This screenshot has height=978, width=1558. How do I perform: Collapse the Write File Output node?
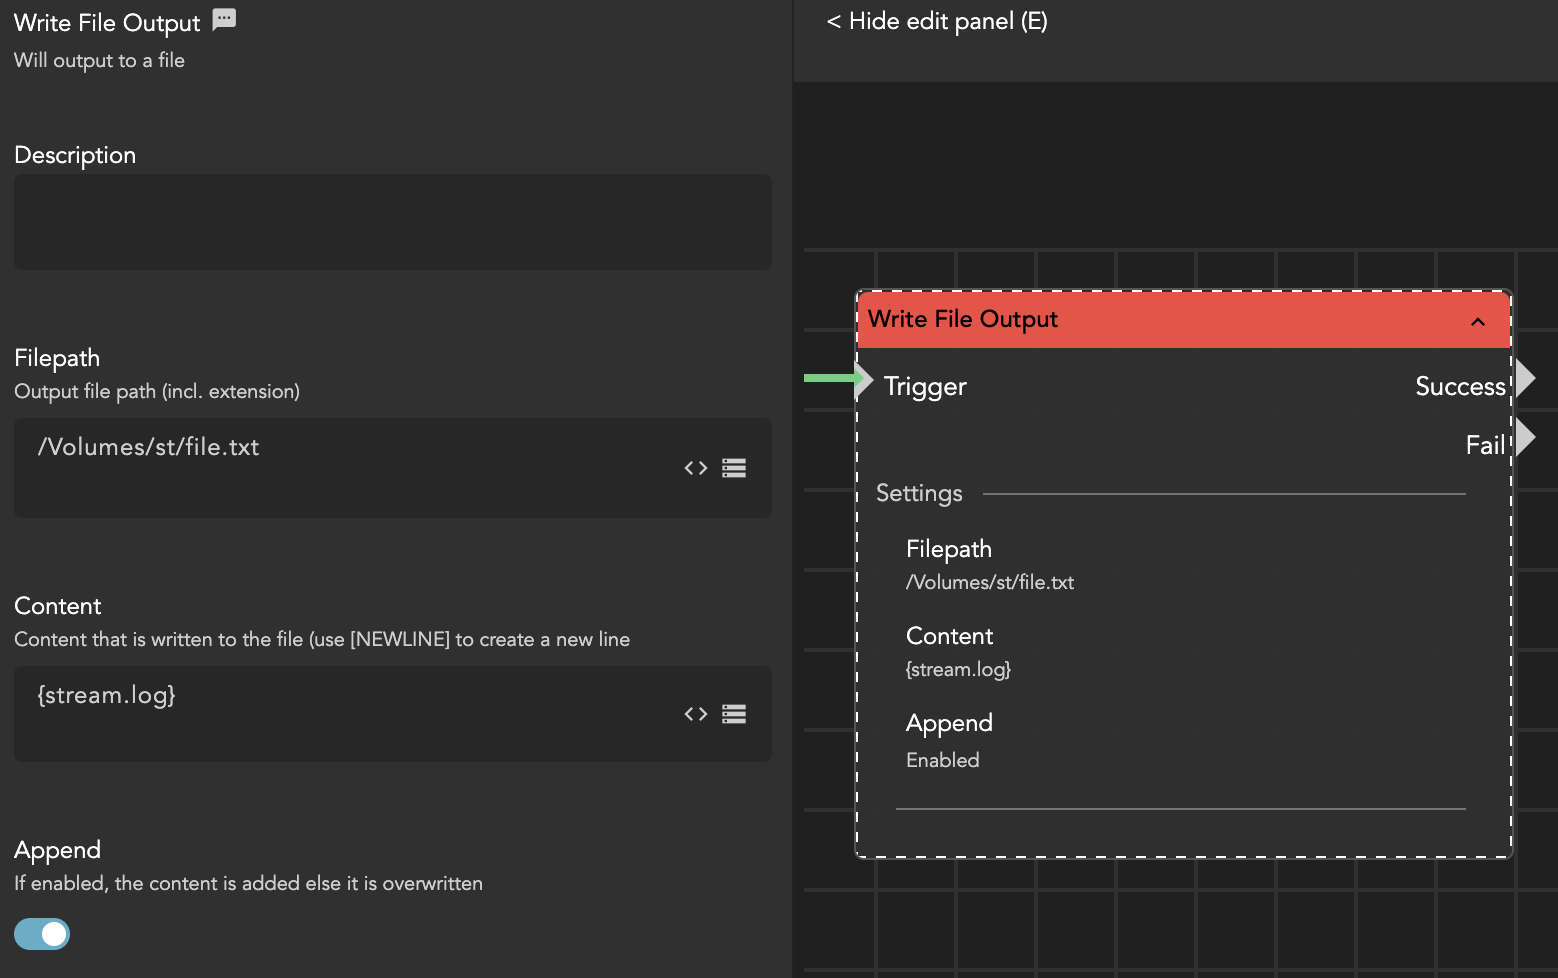[x=1477, y=321]
